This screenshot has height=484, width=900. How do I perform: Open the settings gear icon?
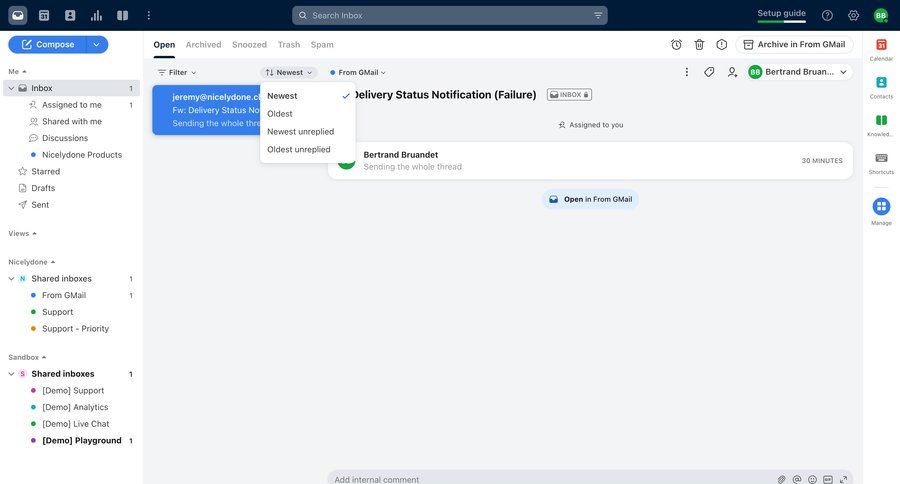(854, 16)
